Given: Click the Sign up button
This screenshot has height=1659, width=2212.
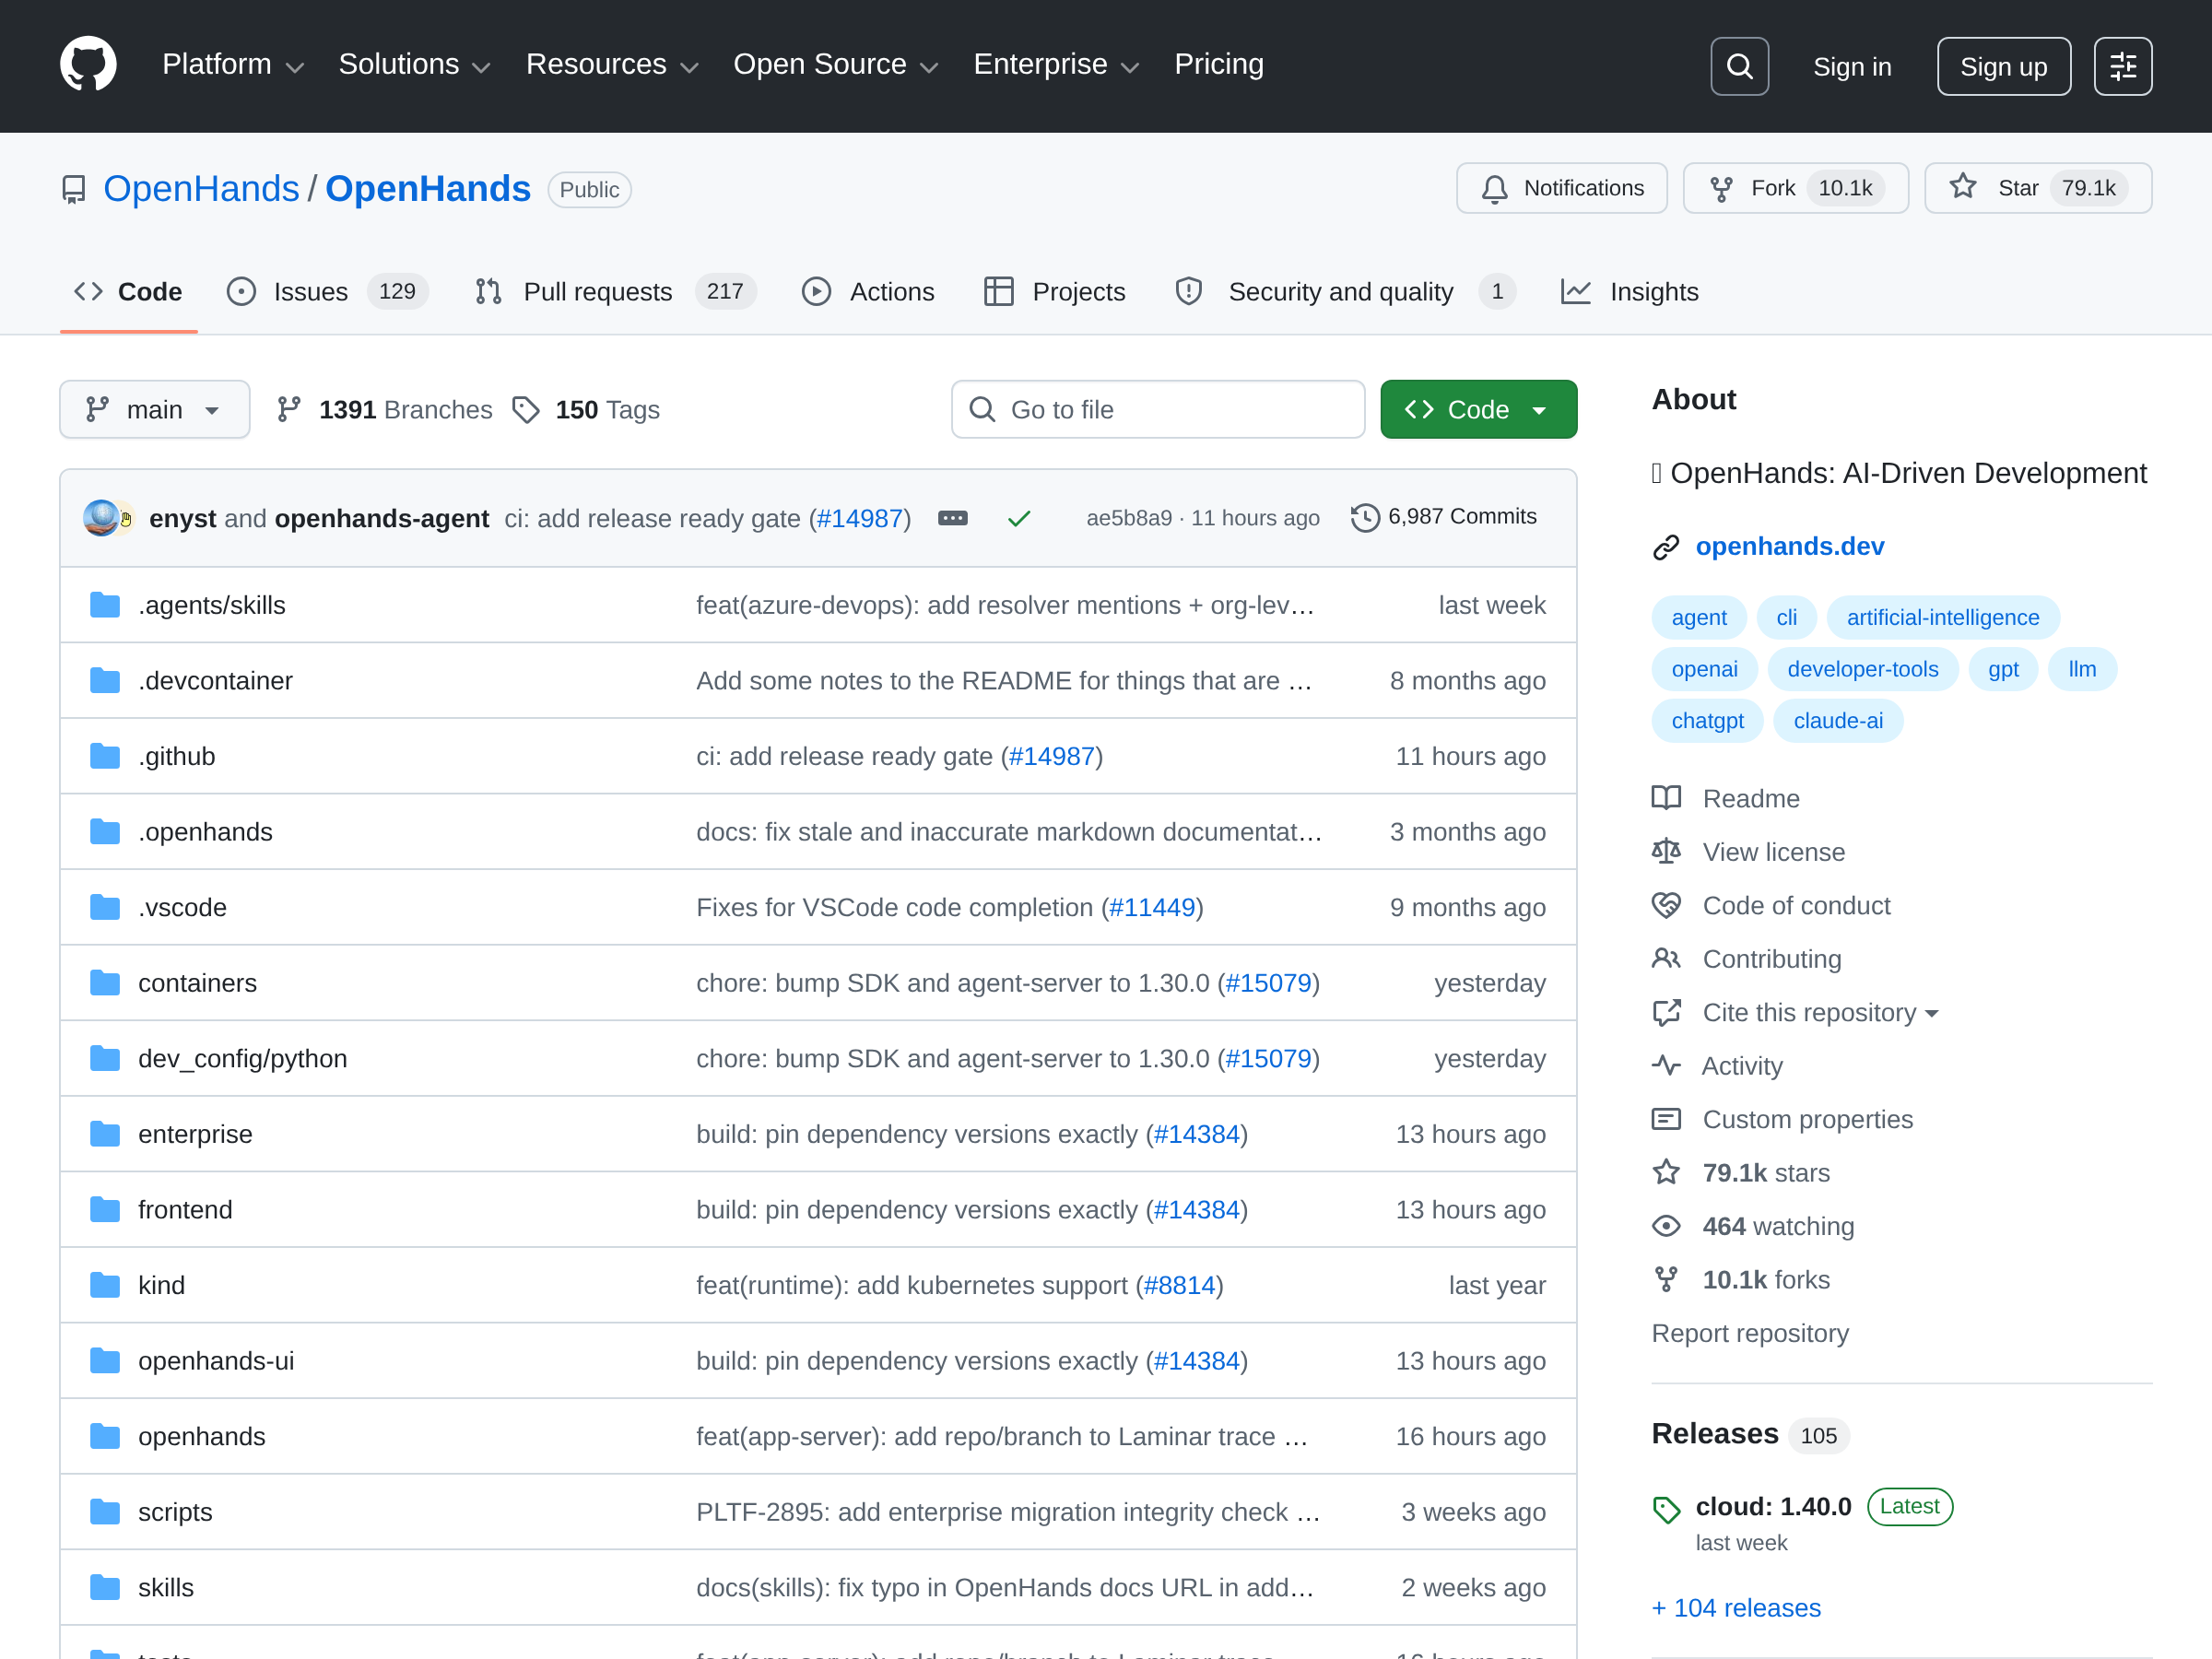Looking at the screenshot, I should point(2003,66).
